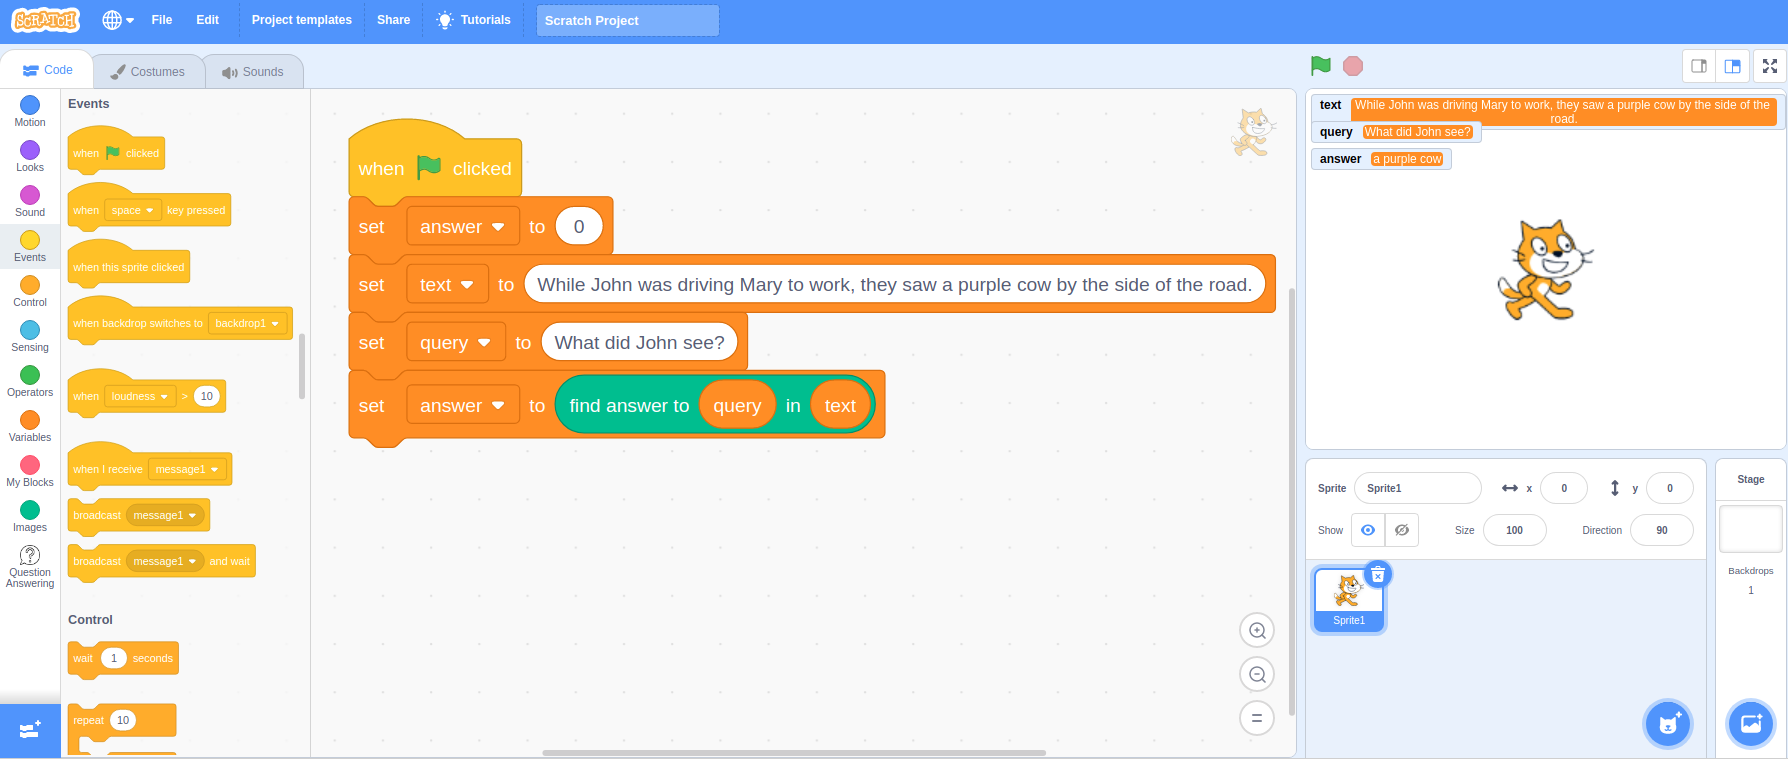Select the Question Answering category

(x=30, y=567)
